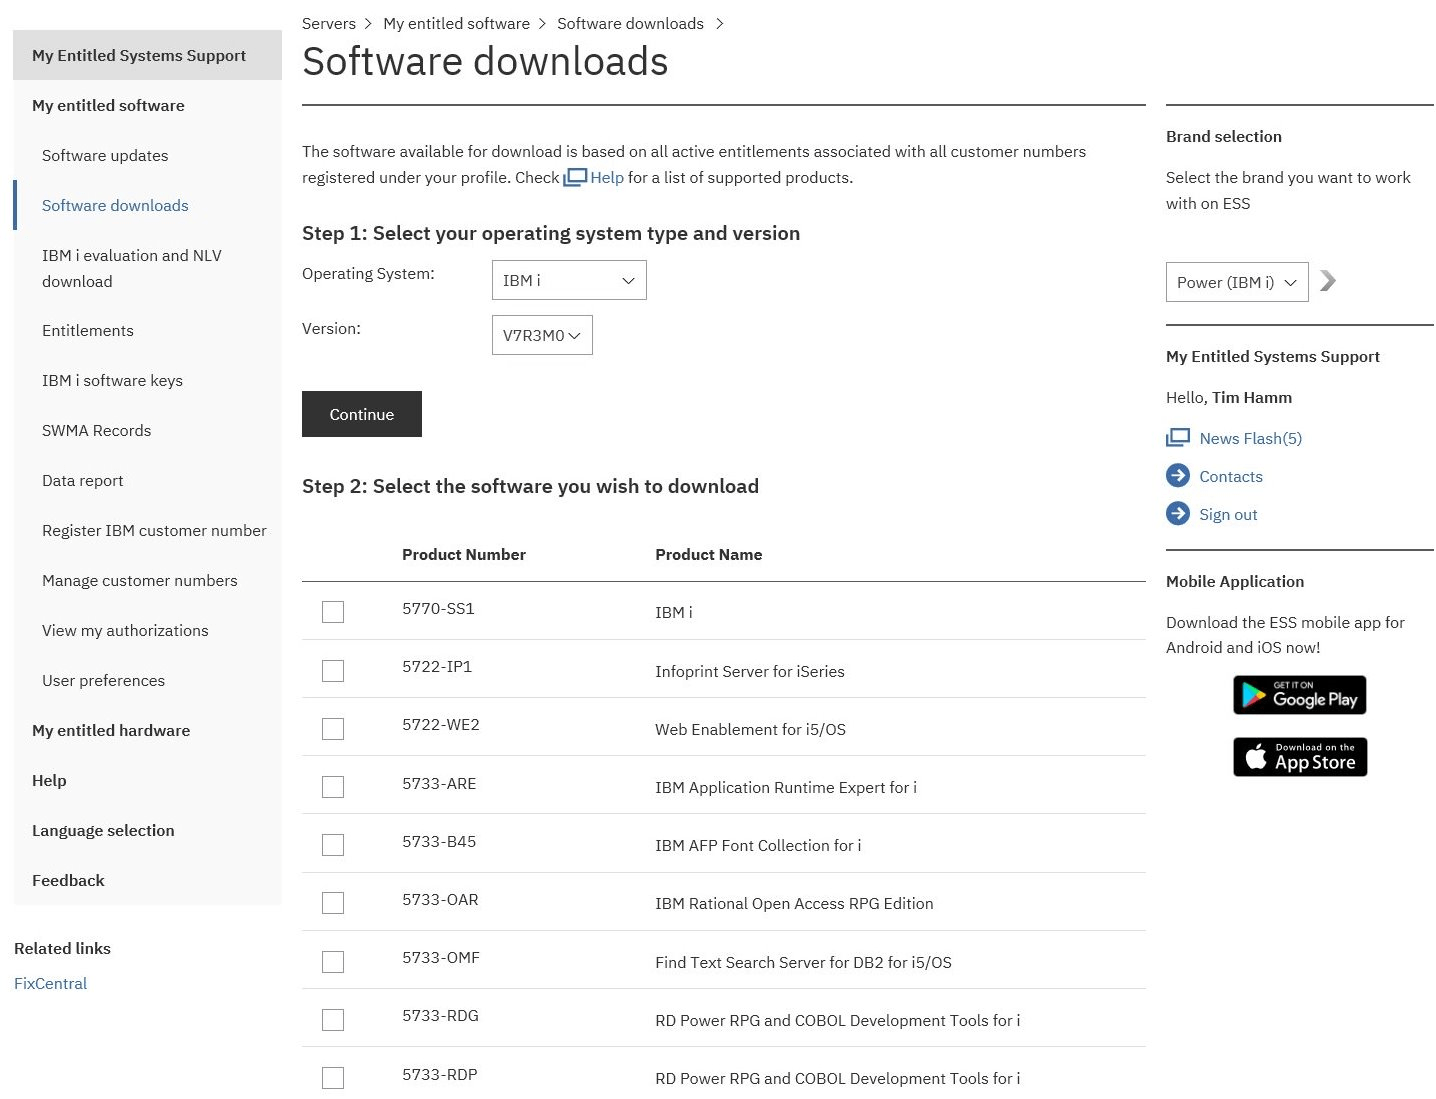Click the Product Number column header
The image size is (1436, 1099).
(x=464, y=554)
